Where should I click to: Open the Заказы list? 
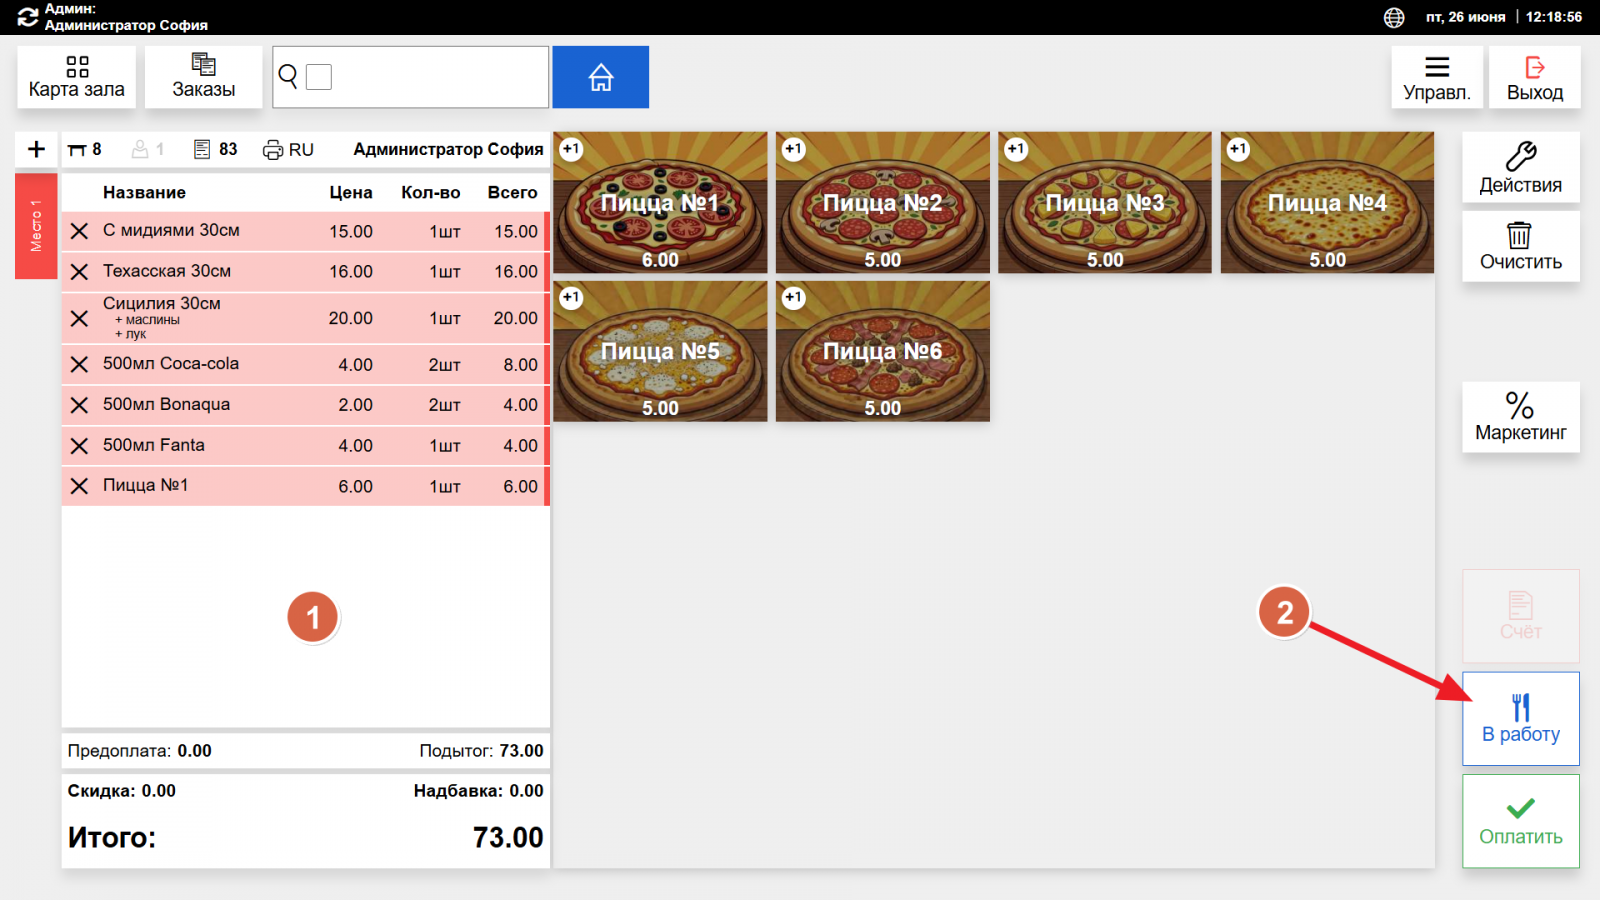[x=204, y=77]
